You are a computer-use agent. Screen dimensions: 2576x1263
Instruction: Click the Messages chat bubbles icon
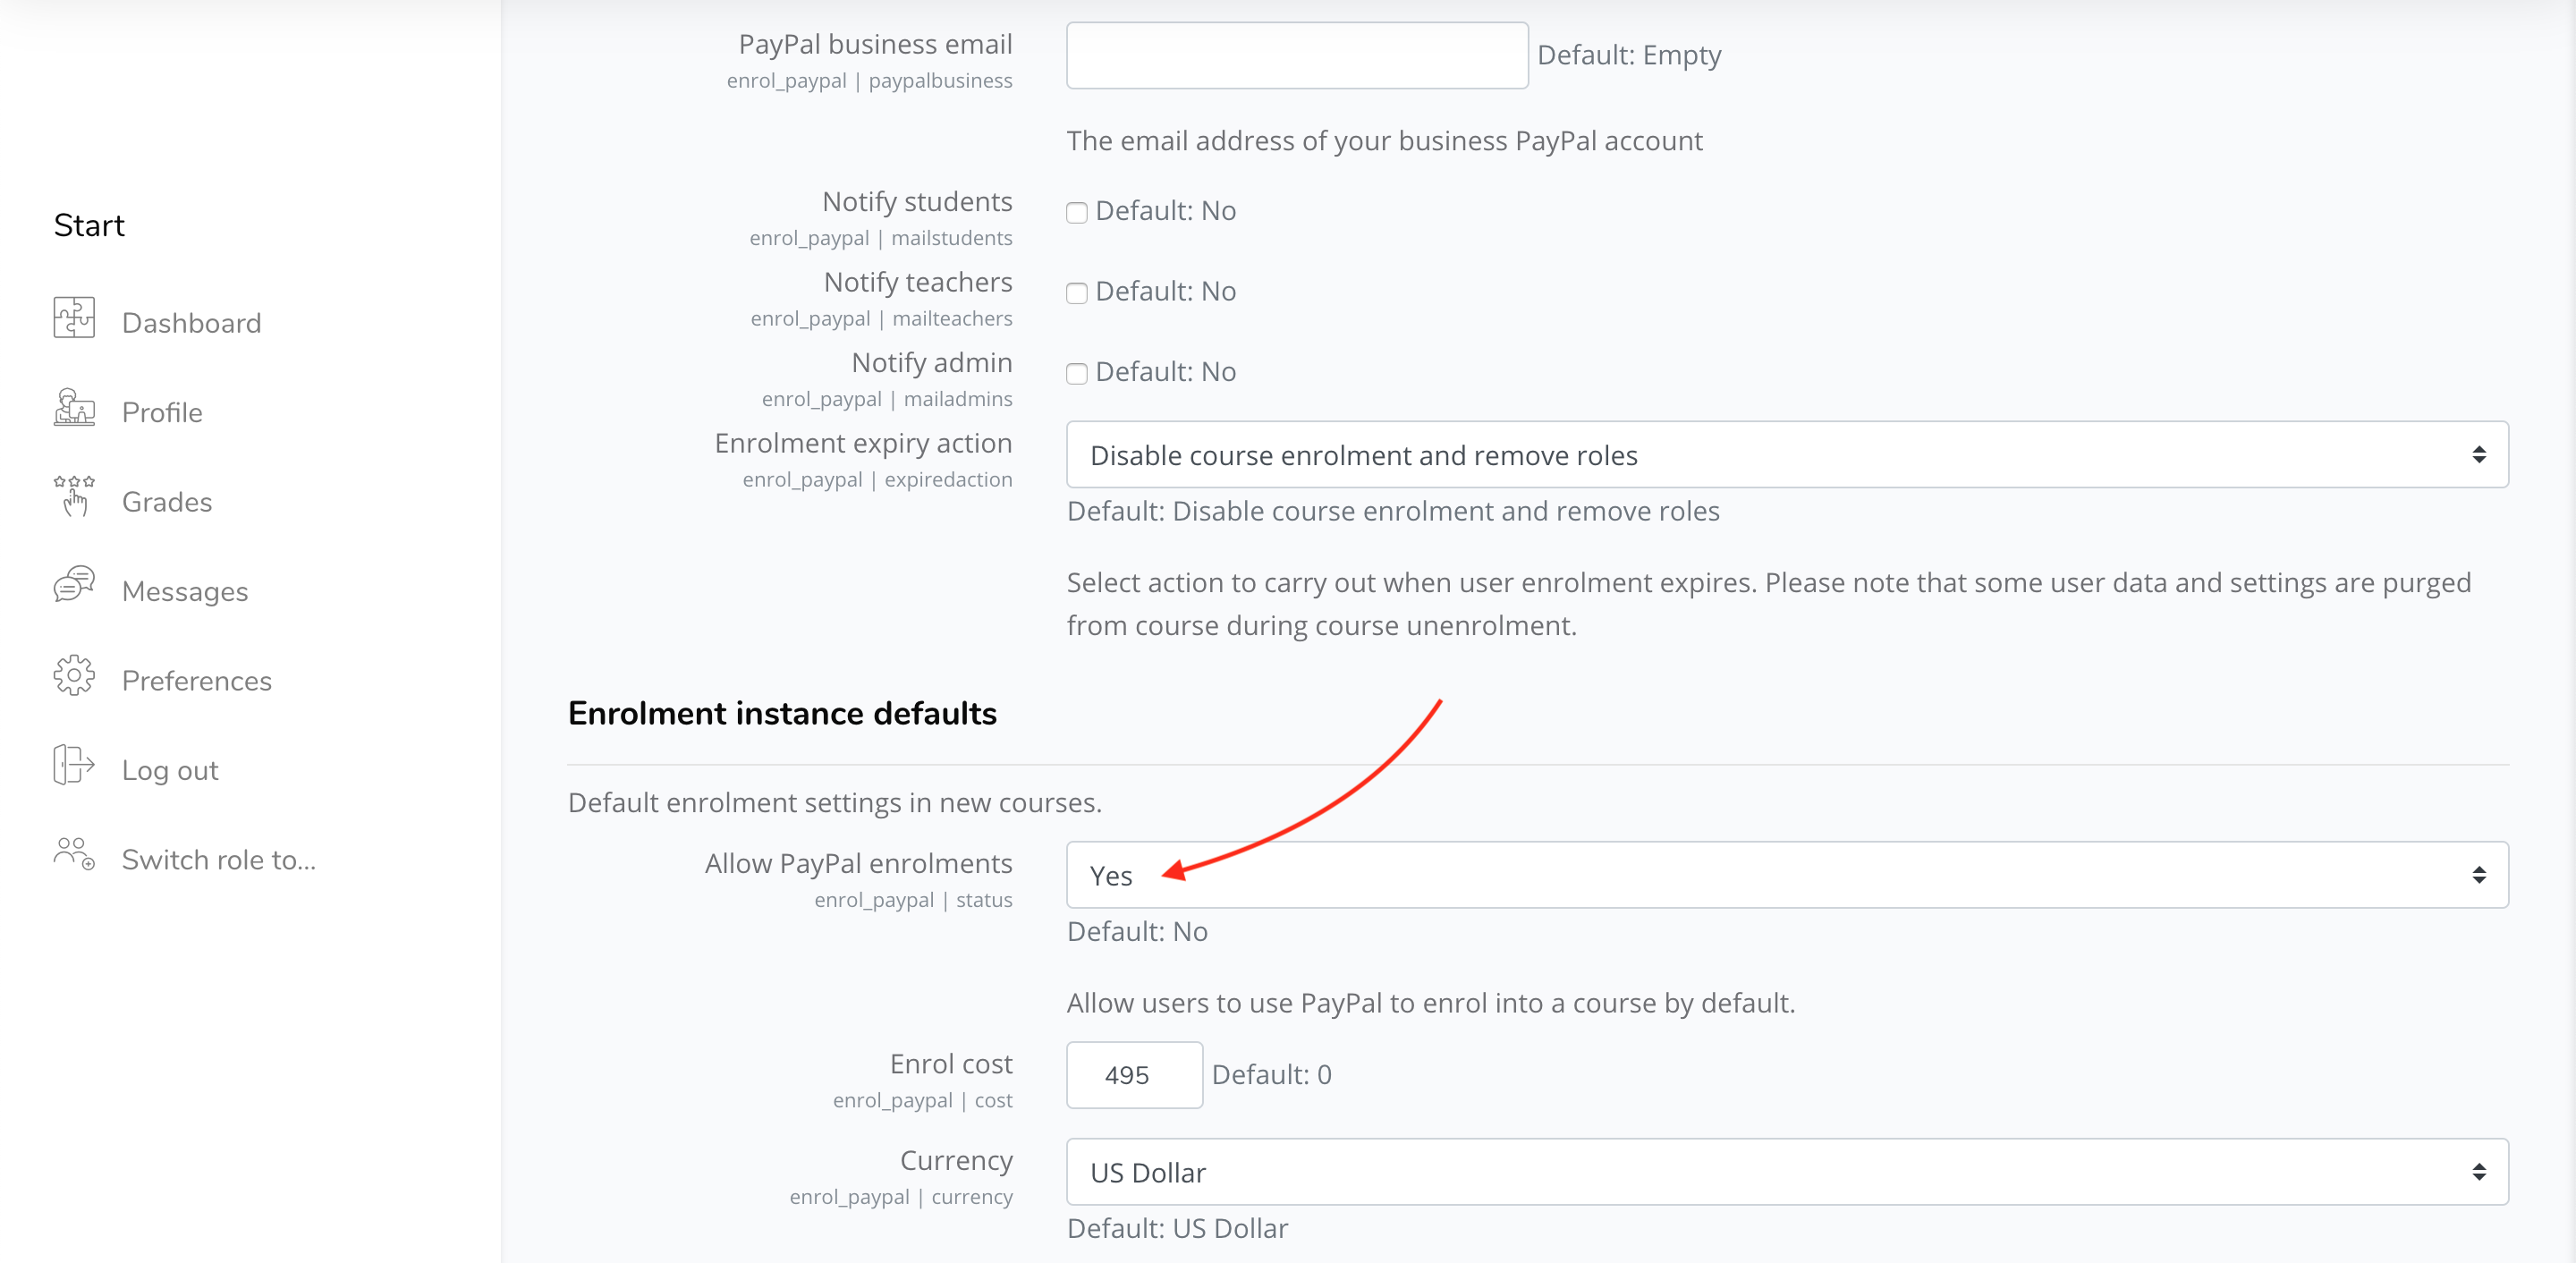click(74, 586)
